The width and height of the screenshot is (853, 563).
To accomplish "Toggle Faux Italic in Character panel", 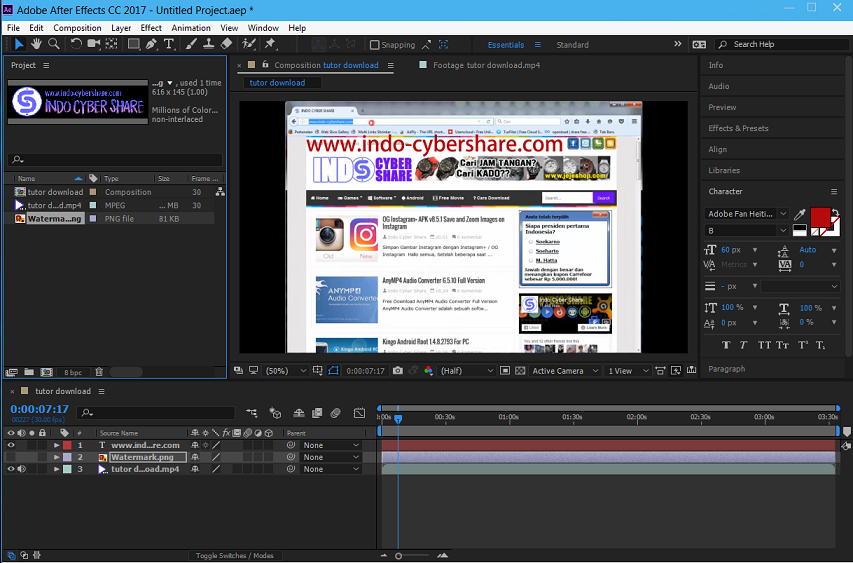I will (743, 345).
